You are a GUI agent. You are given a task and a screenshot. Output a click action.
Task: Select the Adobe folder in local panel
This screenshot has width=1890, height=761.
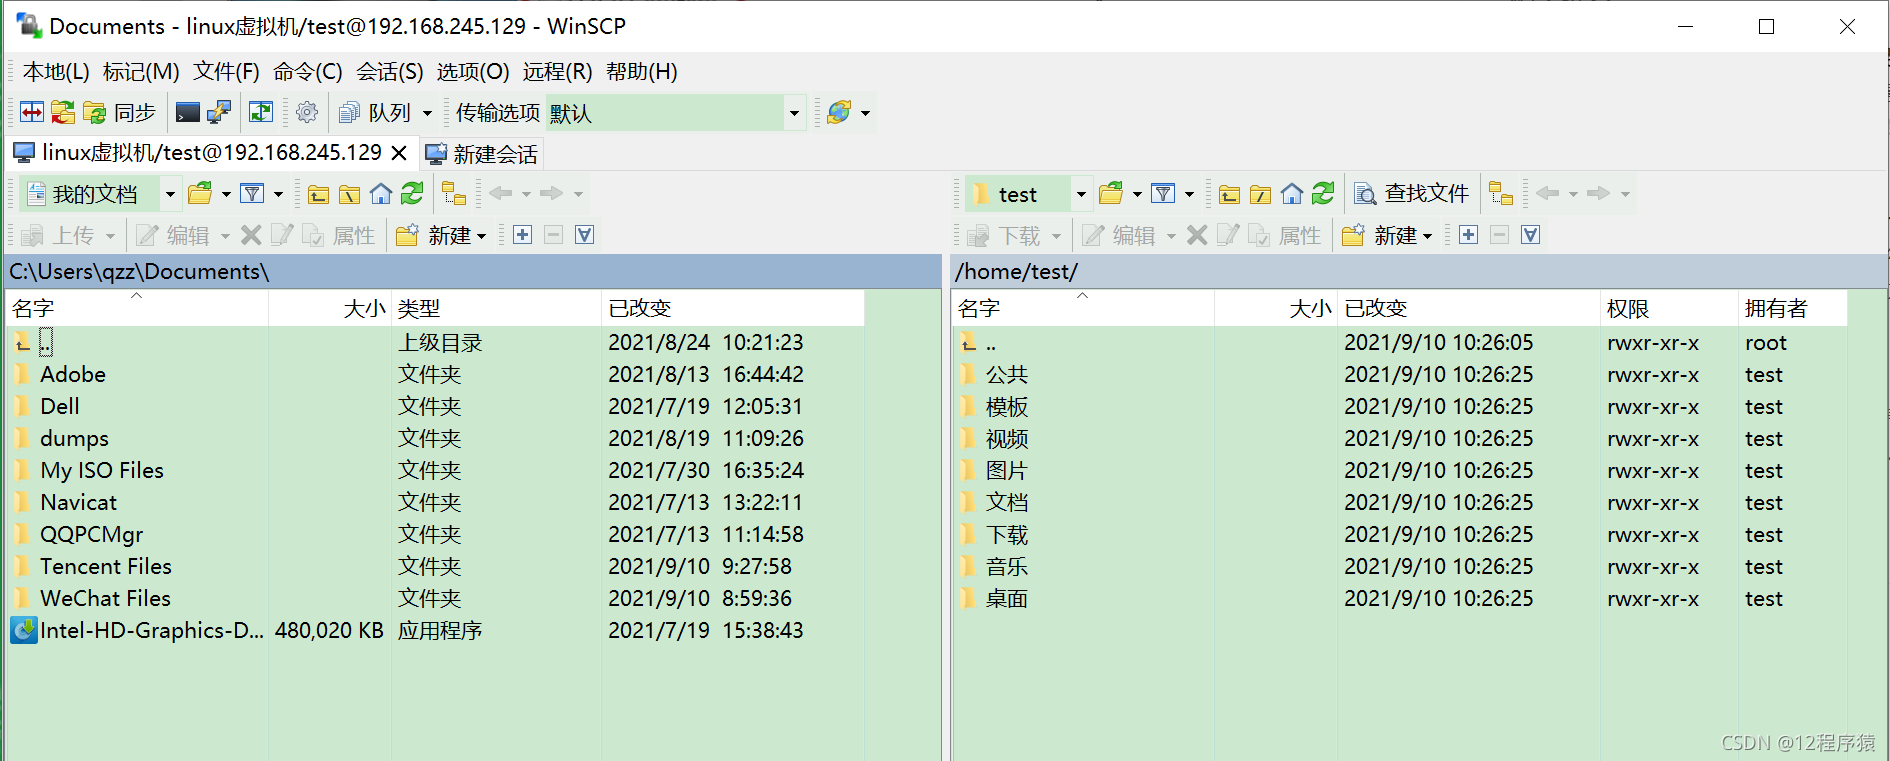coord(73,374)
